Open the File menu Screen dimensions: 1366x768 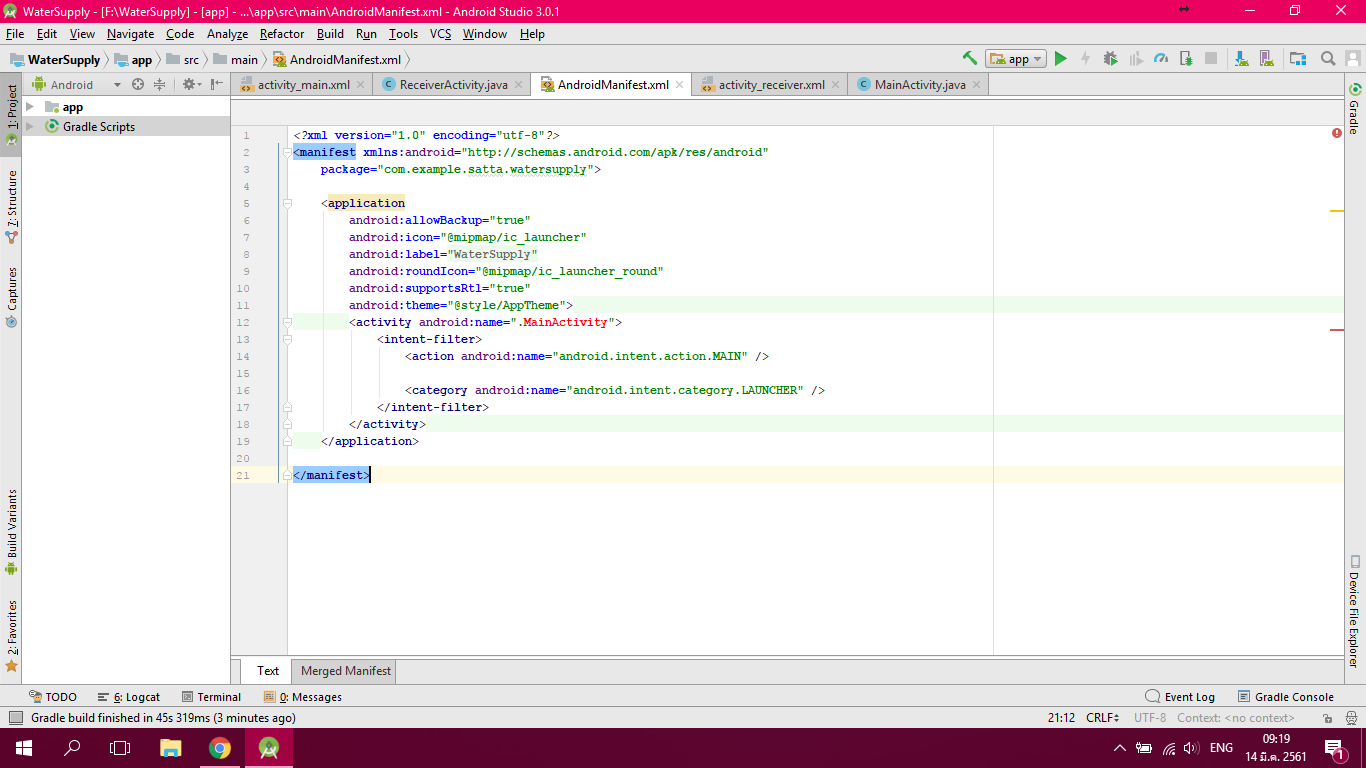click(15, 34)
